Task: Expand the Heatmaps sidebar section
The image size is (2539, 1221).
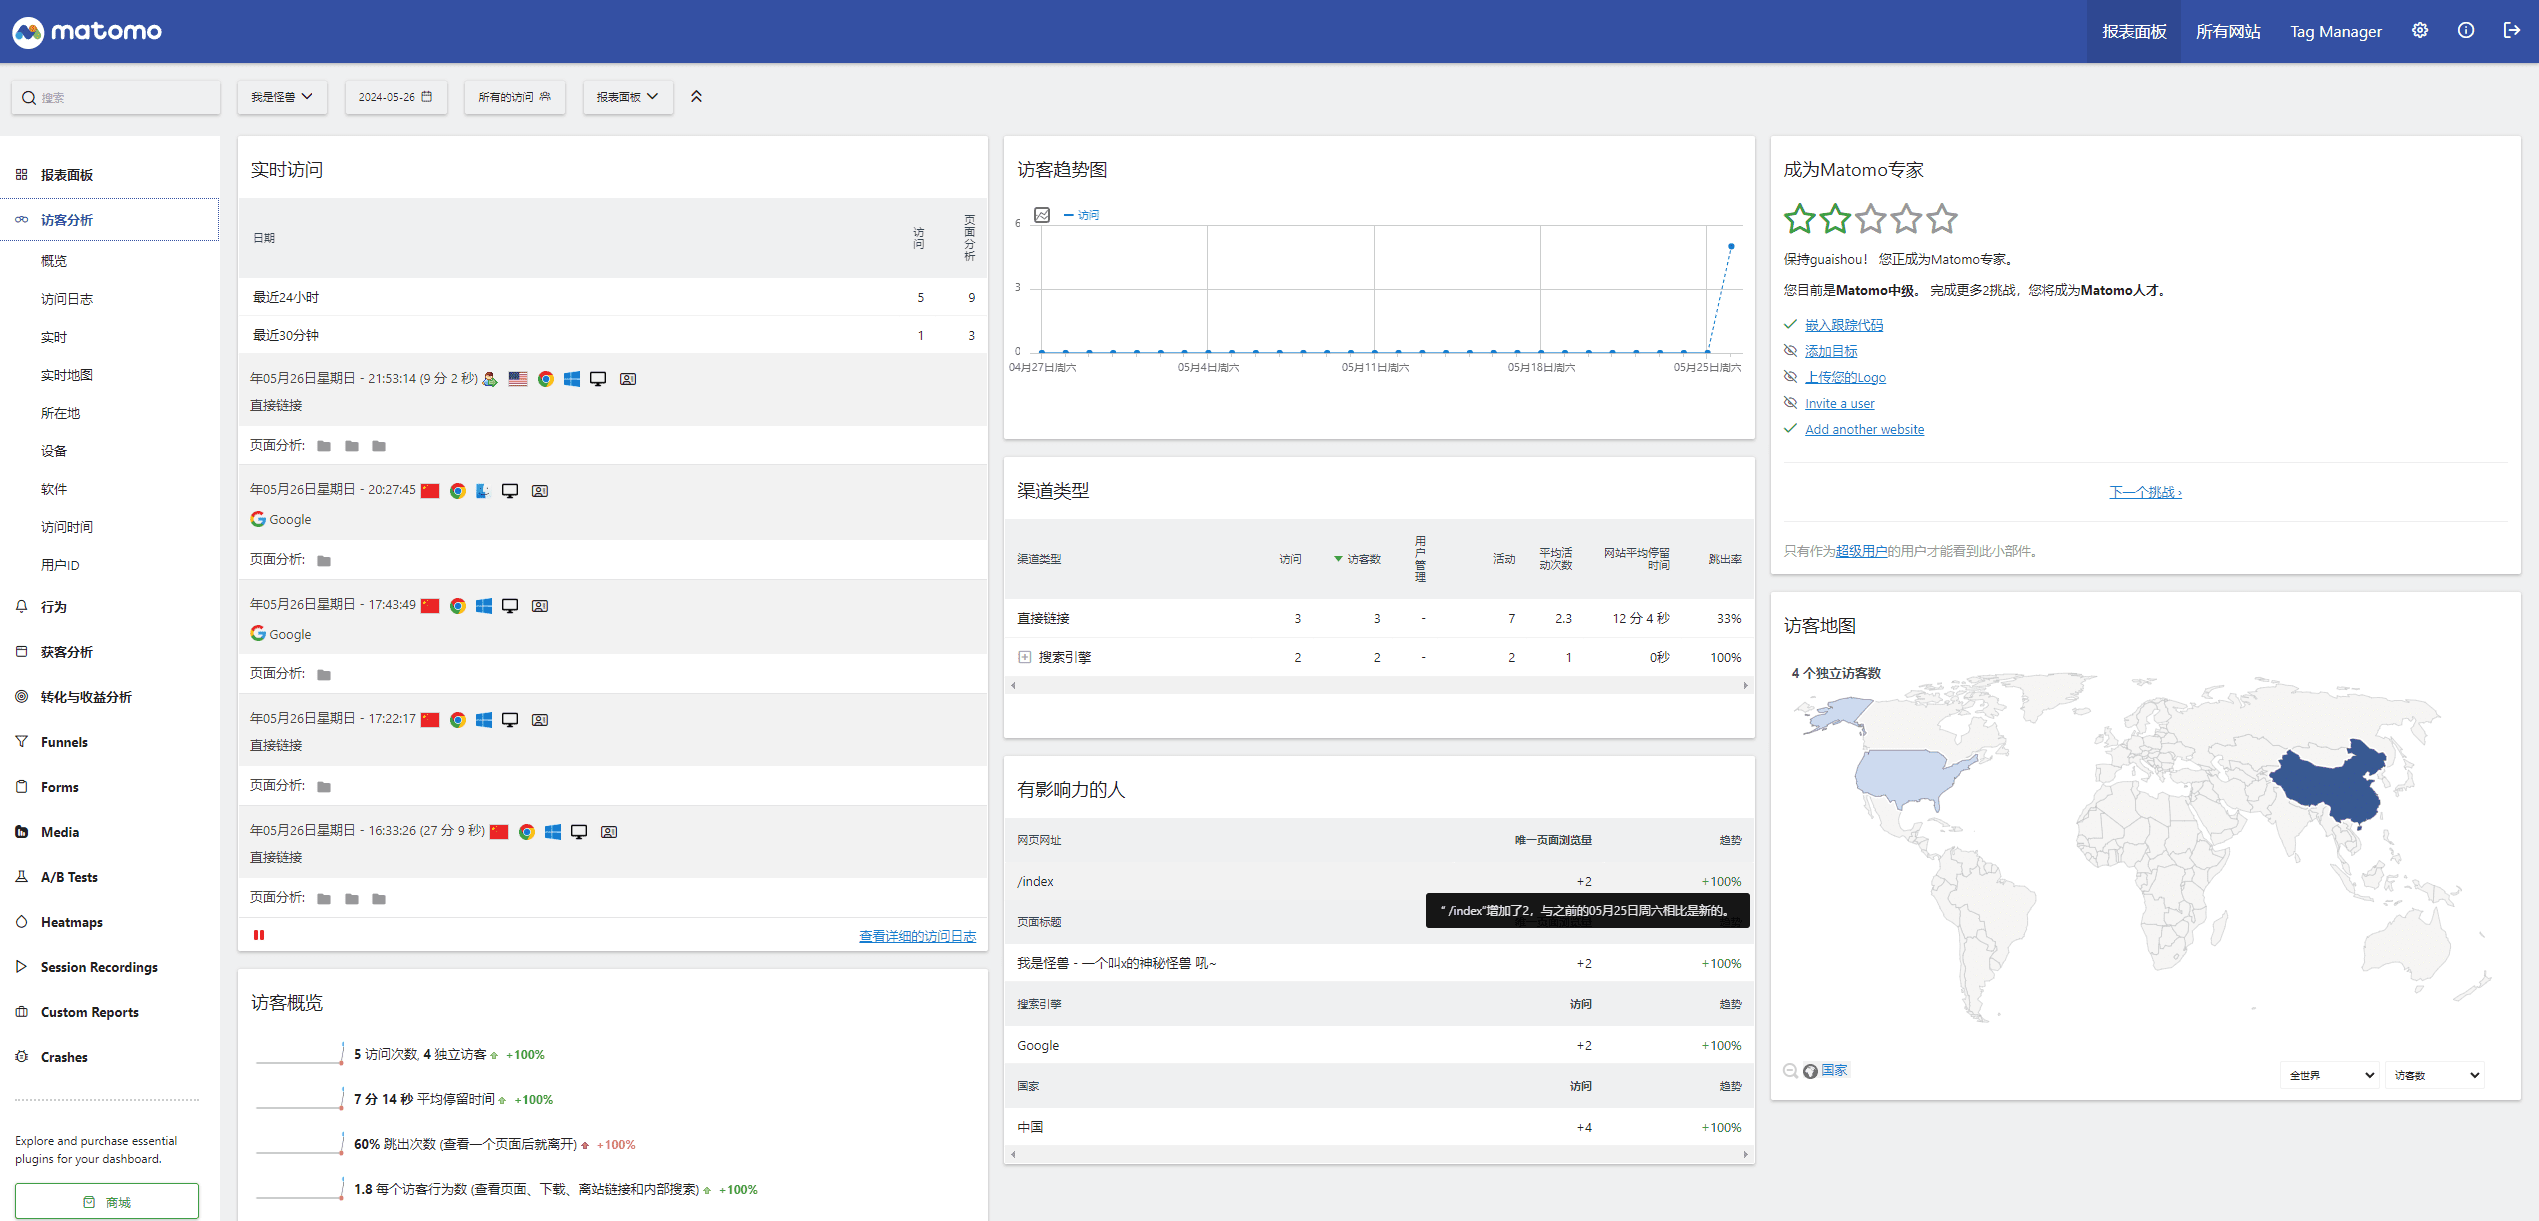Action: [71, 922]
